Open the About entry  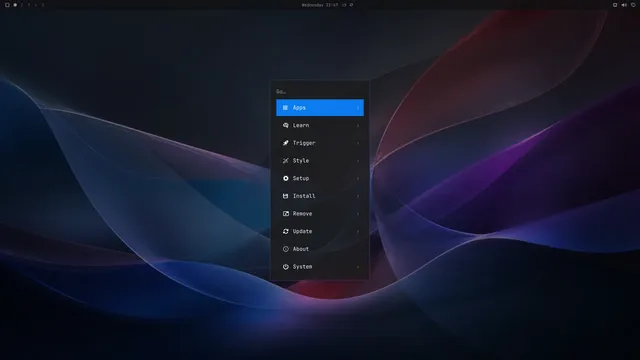(320, 249)
